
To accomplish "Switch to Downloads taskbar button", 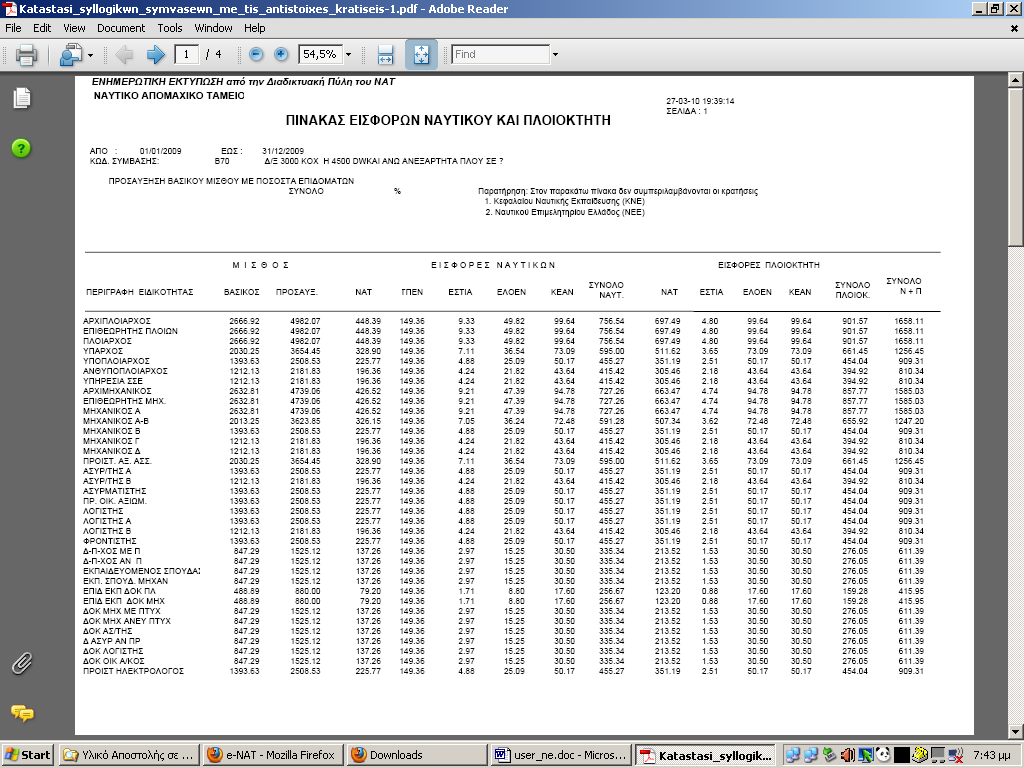I will click(417, 755).
